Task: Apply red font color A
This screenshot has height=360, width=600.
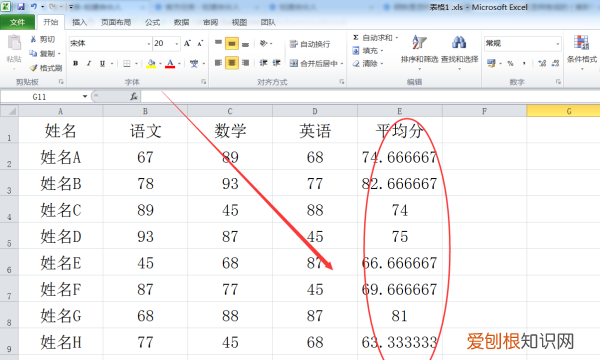Action: pyautogui.click(x=170, y=63)
